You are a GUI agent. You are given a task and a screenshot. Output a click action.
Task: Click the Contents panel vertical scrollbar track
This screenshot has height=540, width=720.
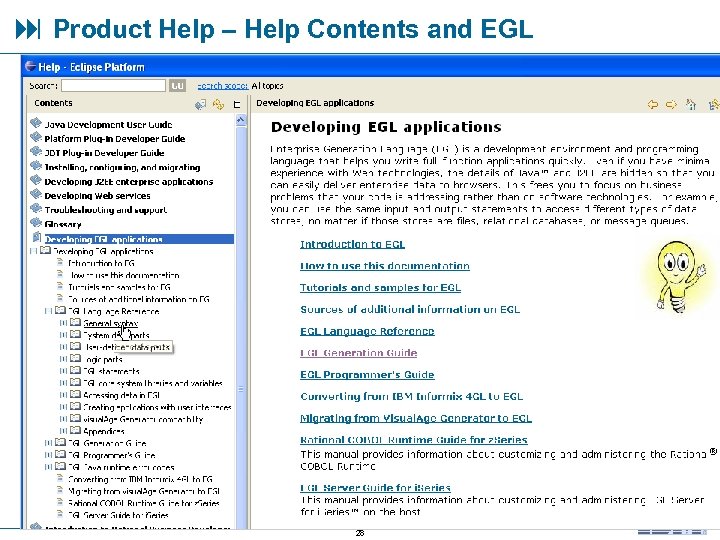tap(241, 321)
